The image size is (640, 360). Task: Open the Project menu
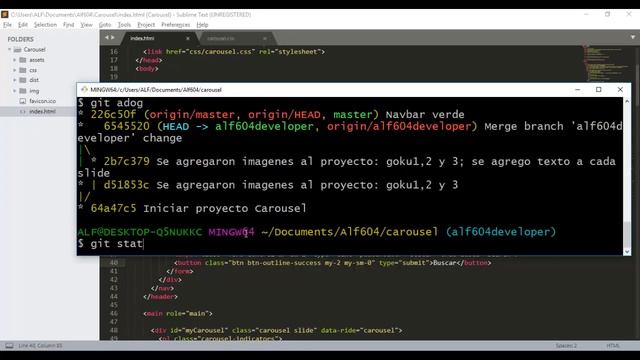pos(146,25)
